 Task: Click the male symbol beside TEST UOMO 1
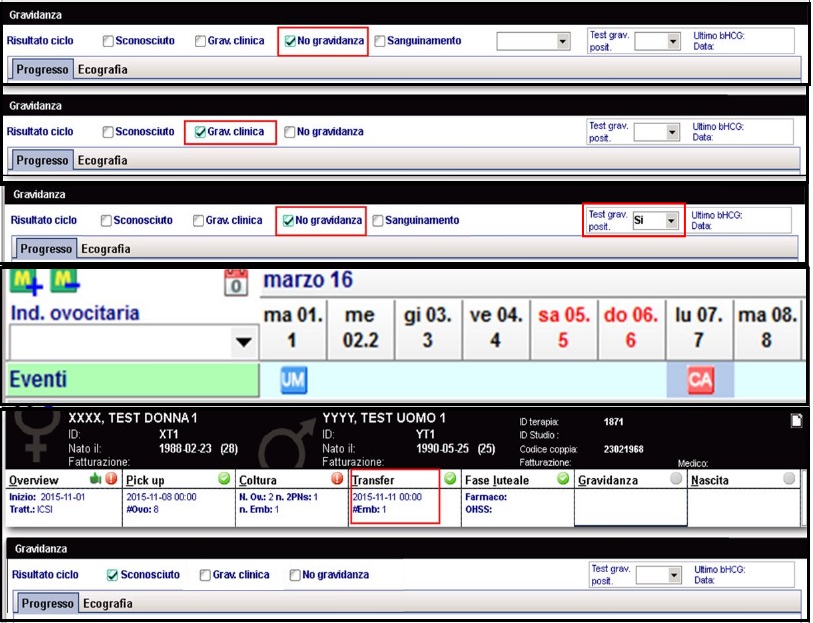pyautogui.click(x=288, y=445)
